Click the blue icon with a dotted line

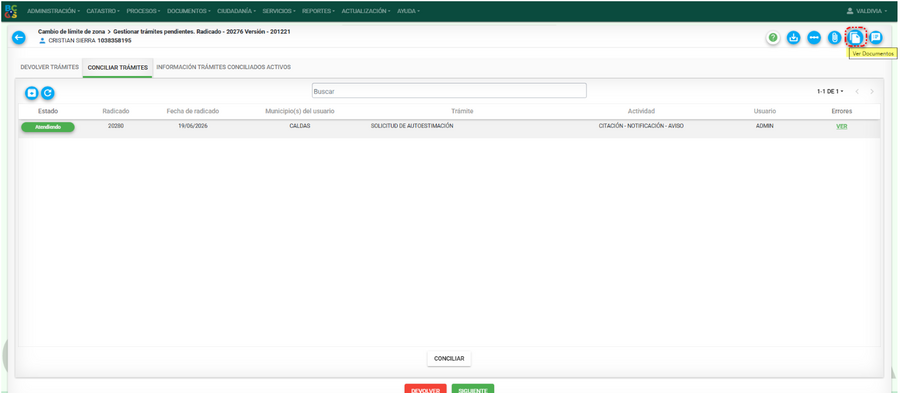[x=814, y=38]
